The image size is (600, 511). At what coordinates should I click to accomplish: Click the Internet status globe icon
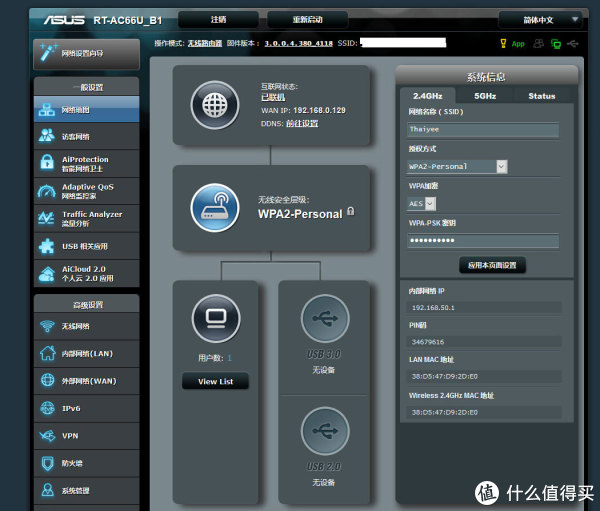(215, 105)
